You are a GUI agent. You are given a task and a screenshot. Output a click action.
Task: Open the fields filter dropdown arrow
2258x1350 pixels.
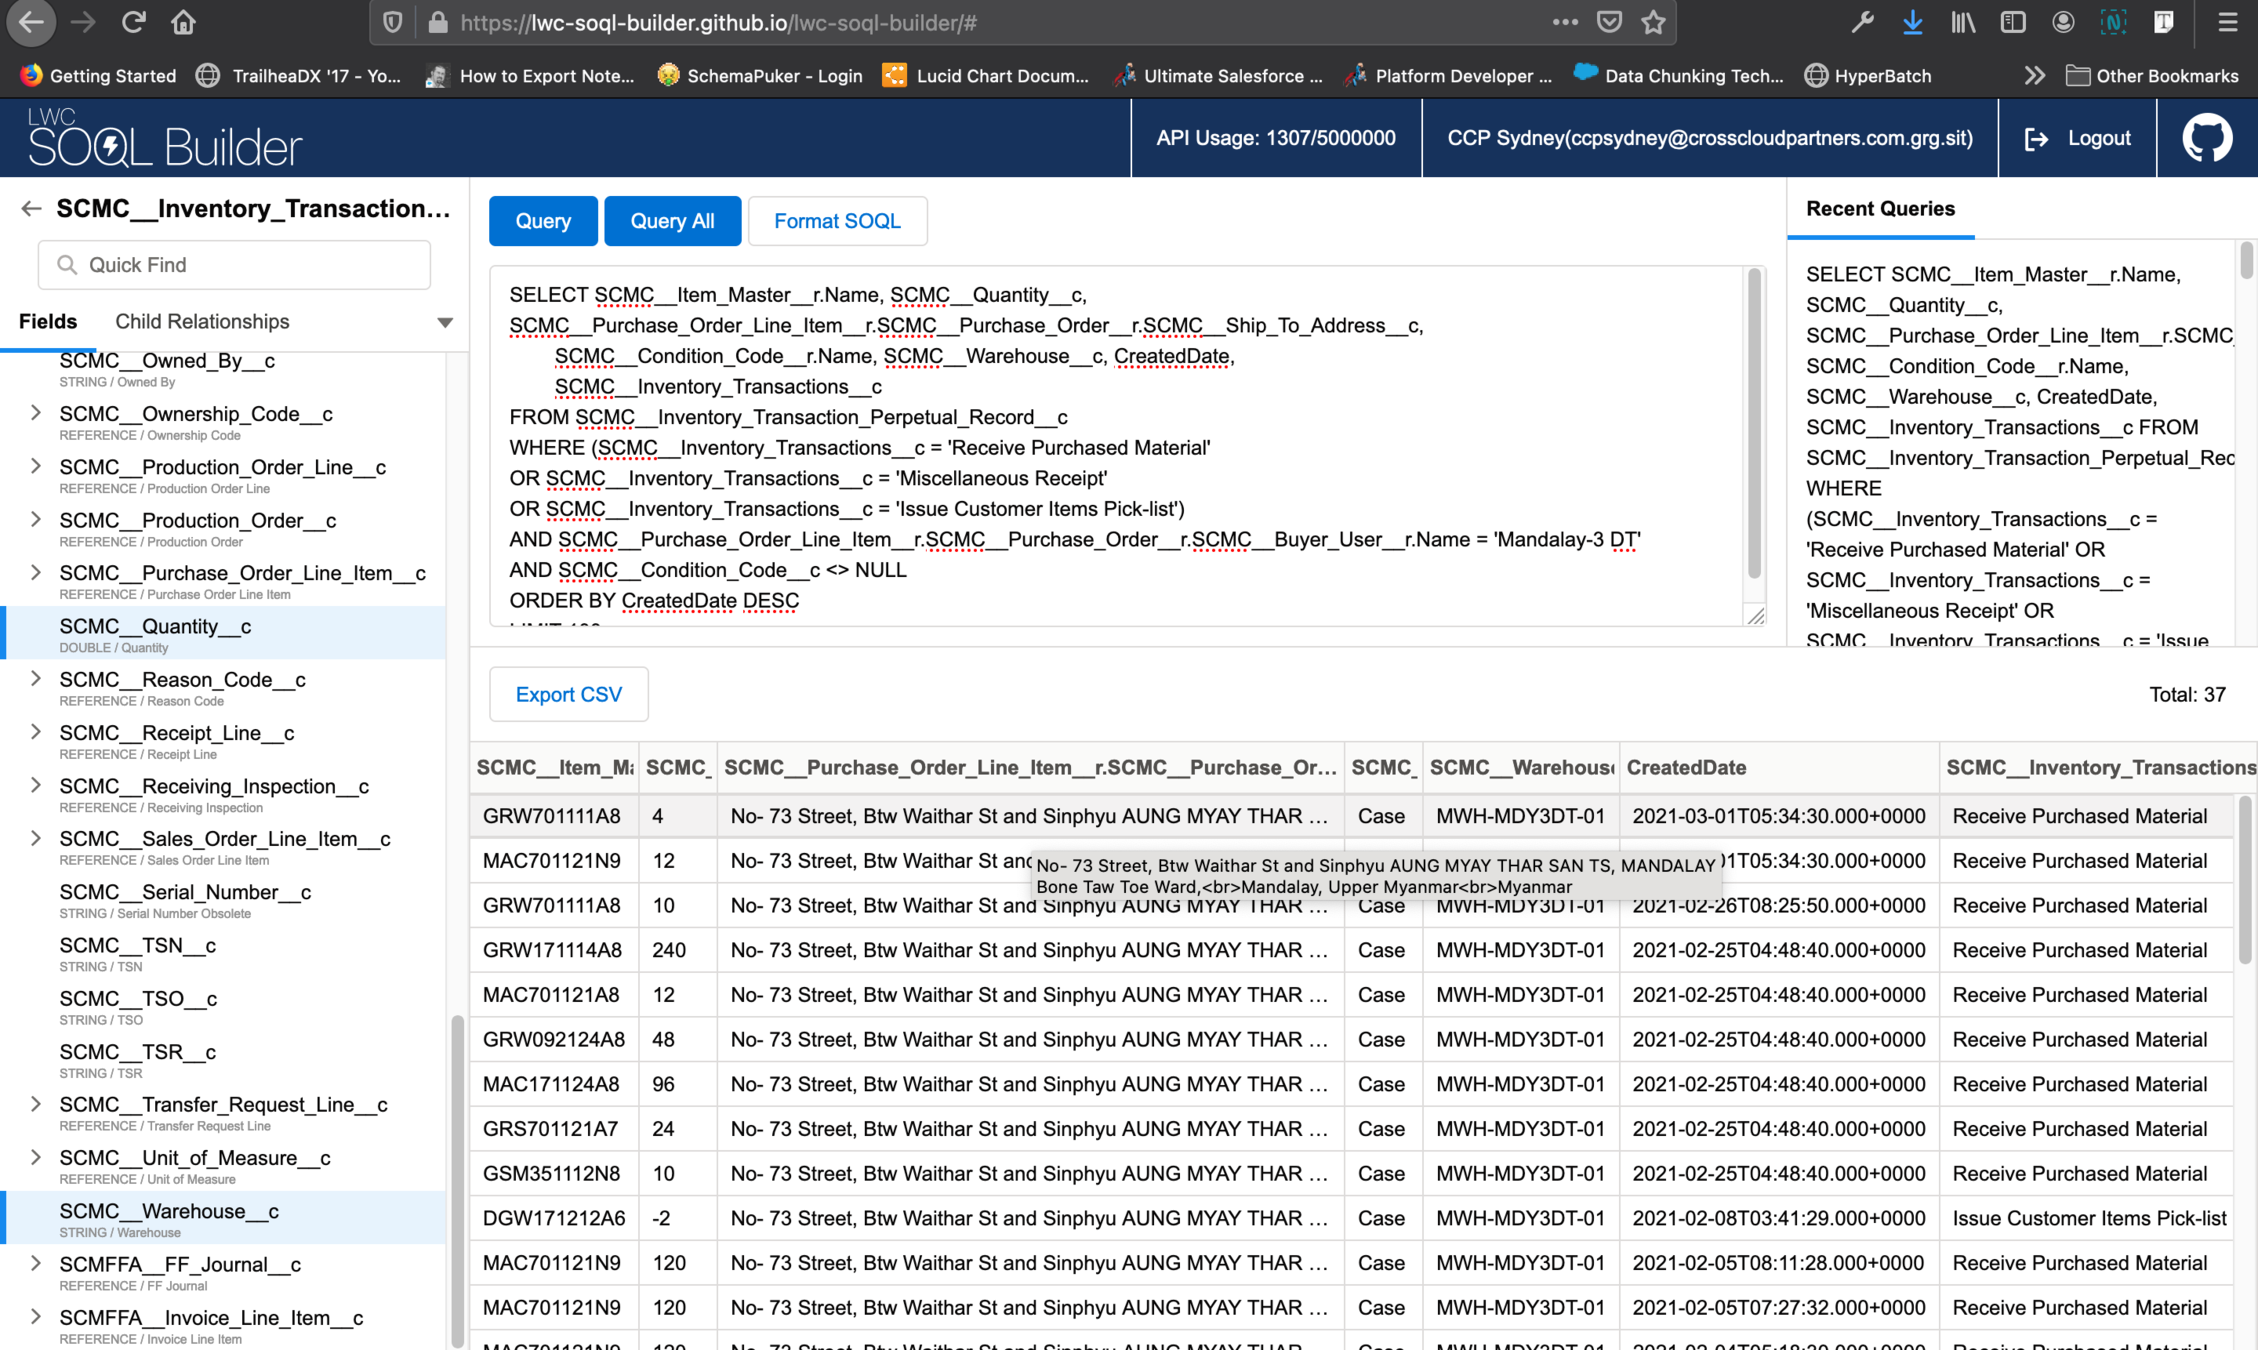[445, 322]
